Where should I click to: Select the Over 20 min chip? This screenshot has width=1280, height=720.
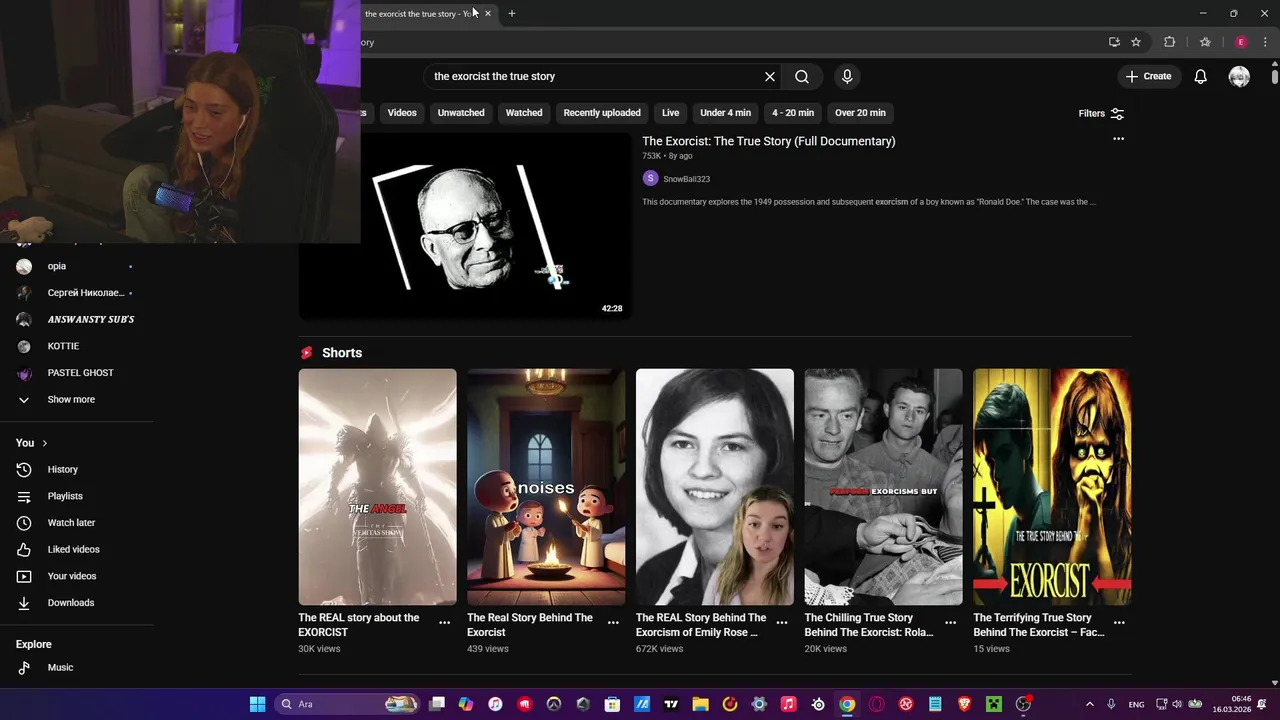860,113
